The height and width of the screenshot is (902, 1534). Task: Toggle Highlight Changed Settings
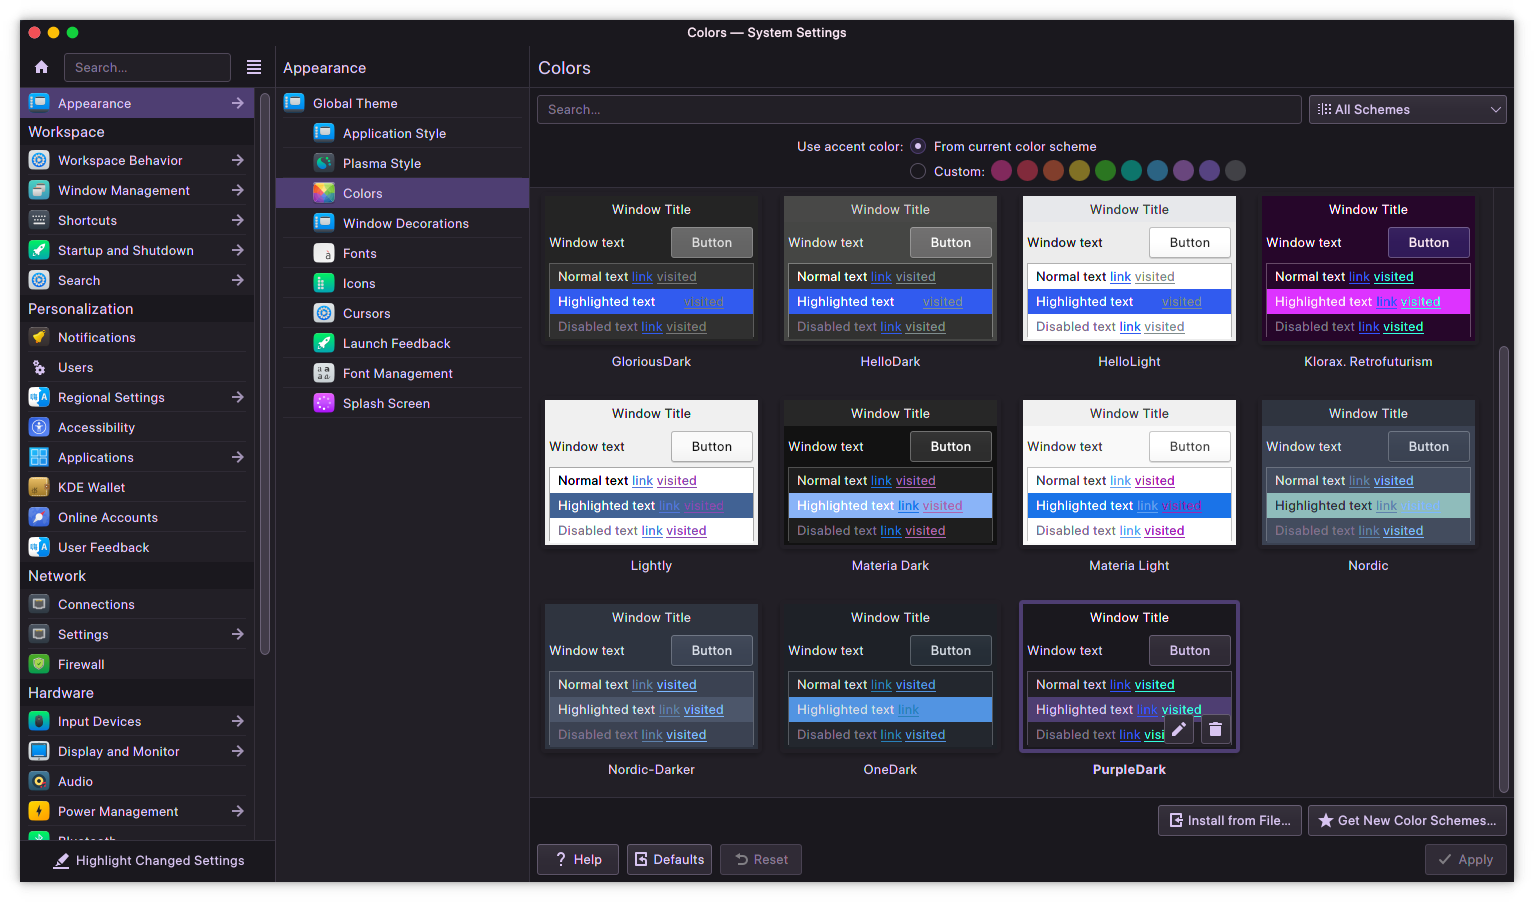[x=148, y=860]
